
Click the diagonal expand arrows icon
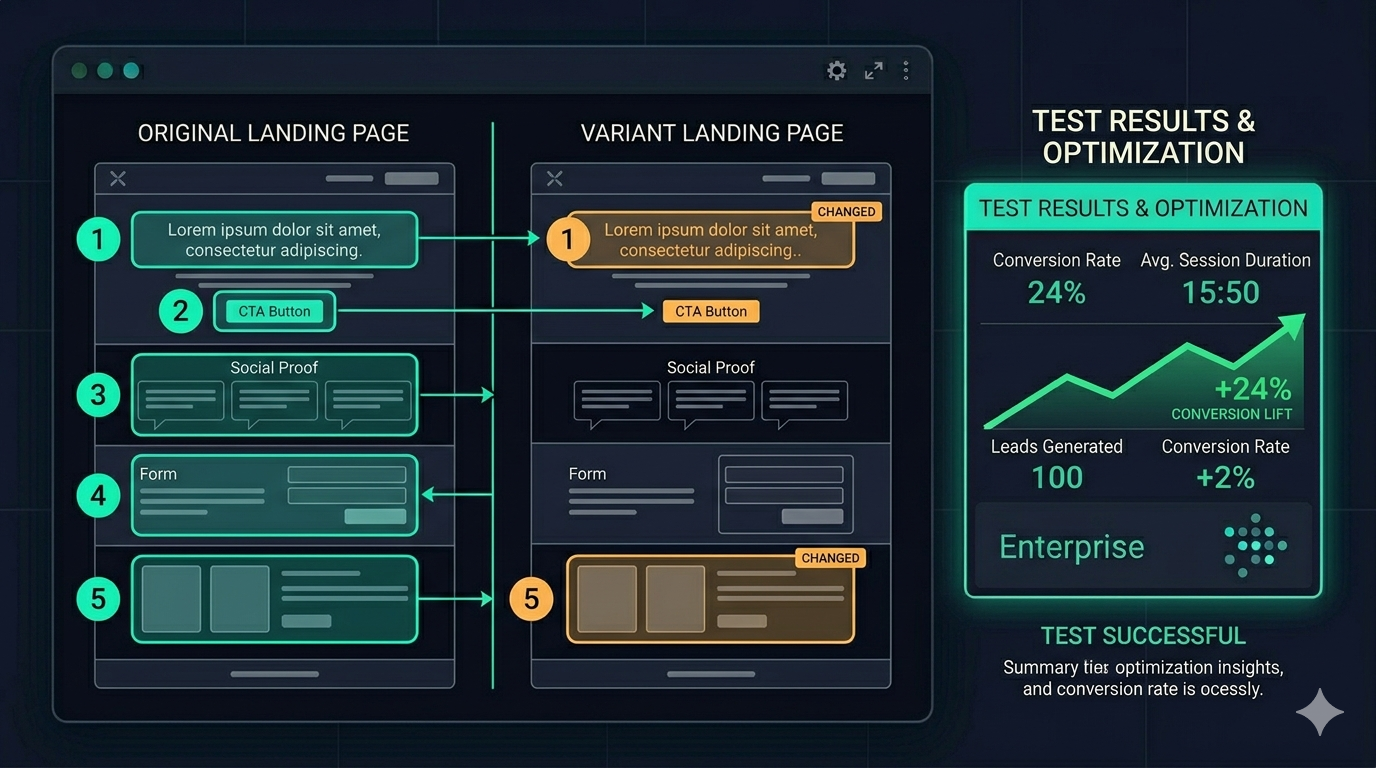(873, 70)
